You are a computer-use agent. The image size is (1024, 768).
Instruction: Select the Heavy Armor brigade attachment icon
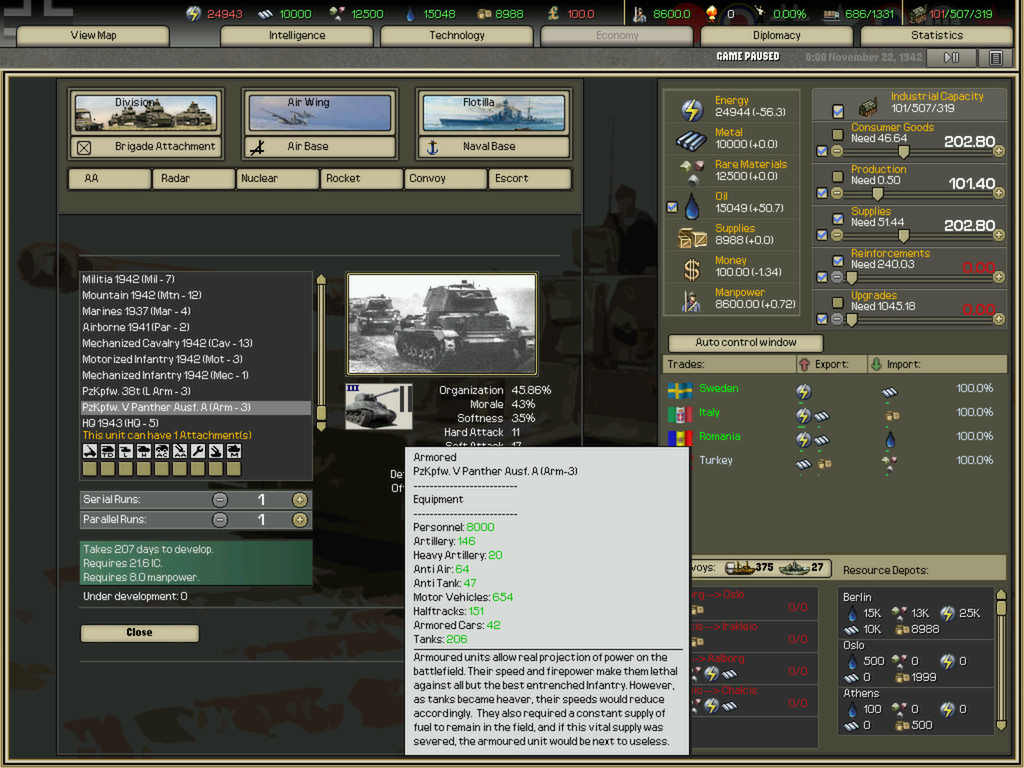coord(144,450)
